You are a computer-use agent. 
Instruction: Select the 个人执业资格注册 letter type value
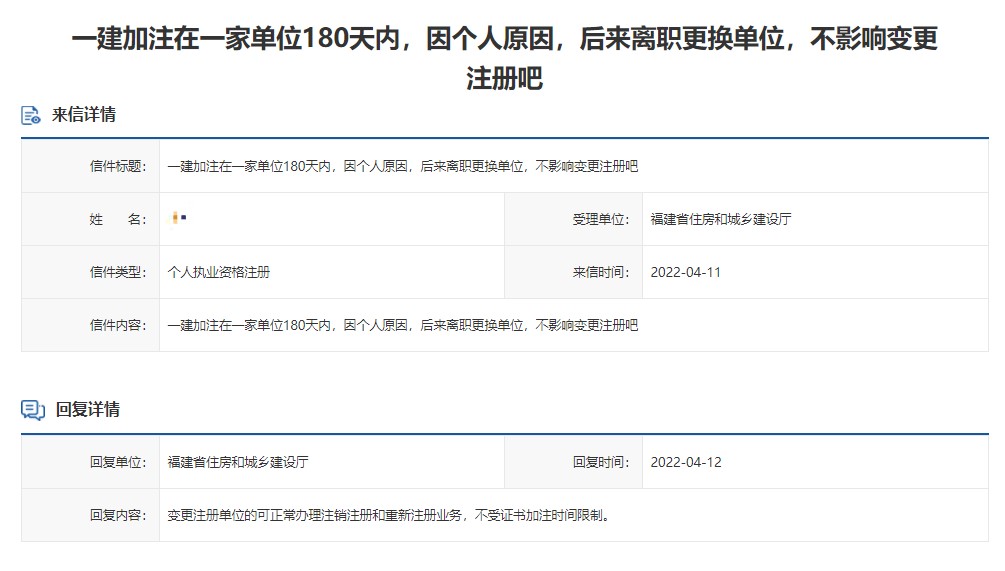click(219, 272)
